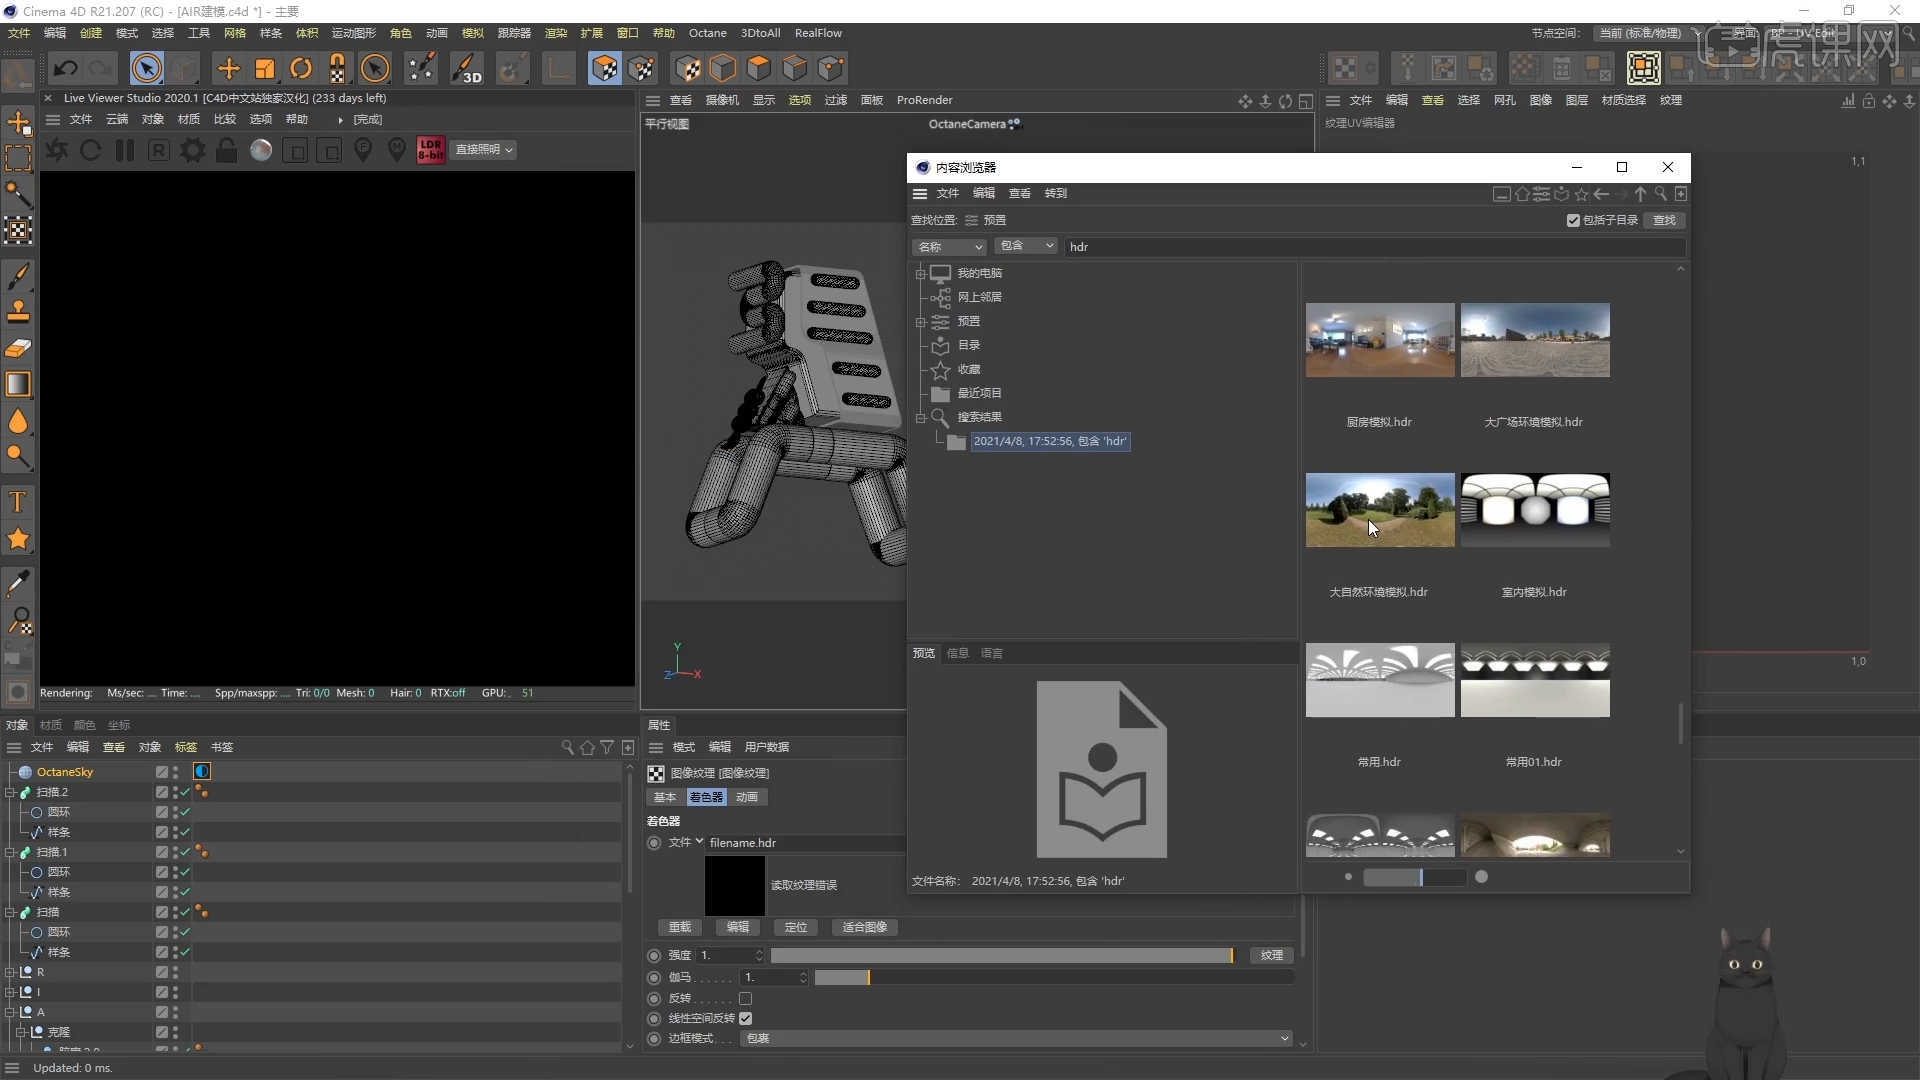Select the cube primitive tool
This screenshot has height=1080, width=1920.
coord(723,68)
